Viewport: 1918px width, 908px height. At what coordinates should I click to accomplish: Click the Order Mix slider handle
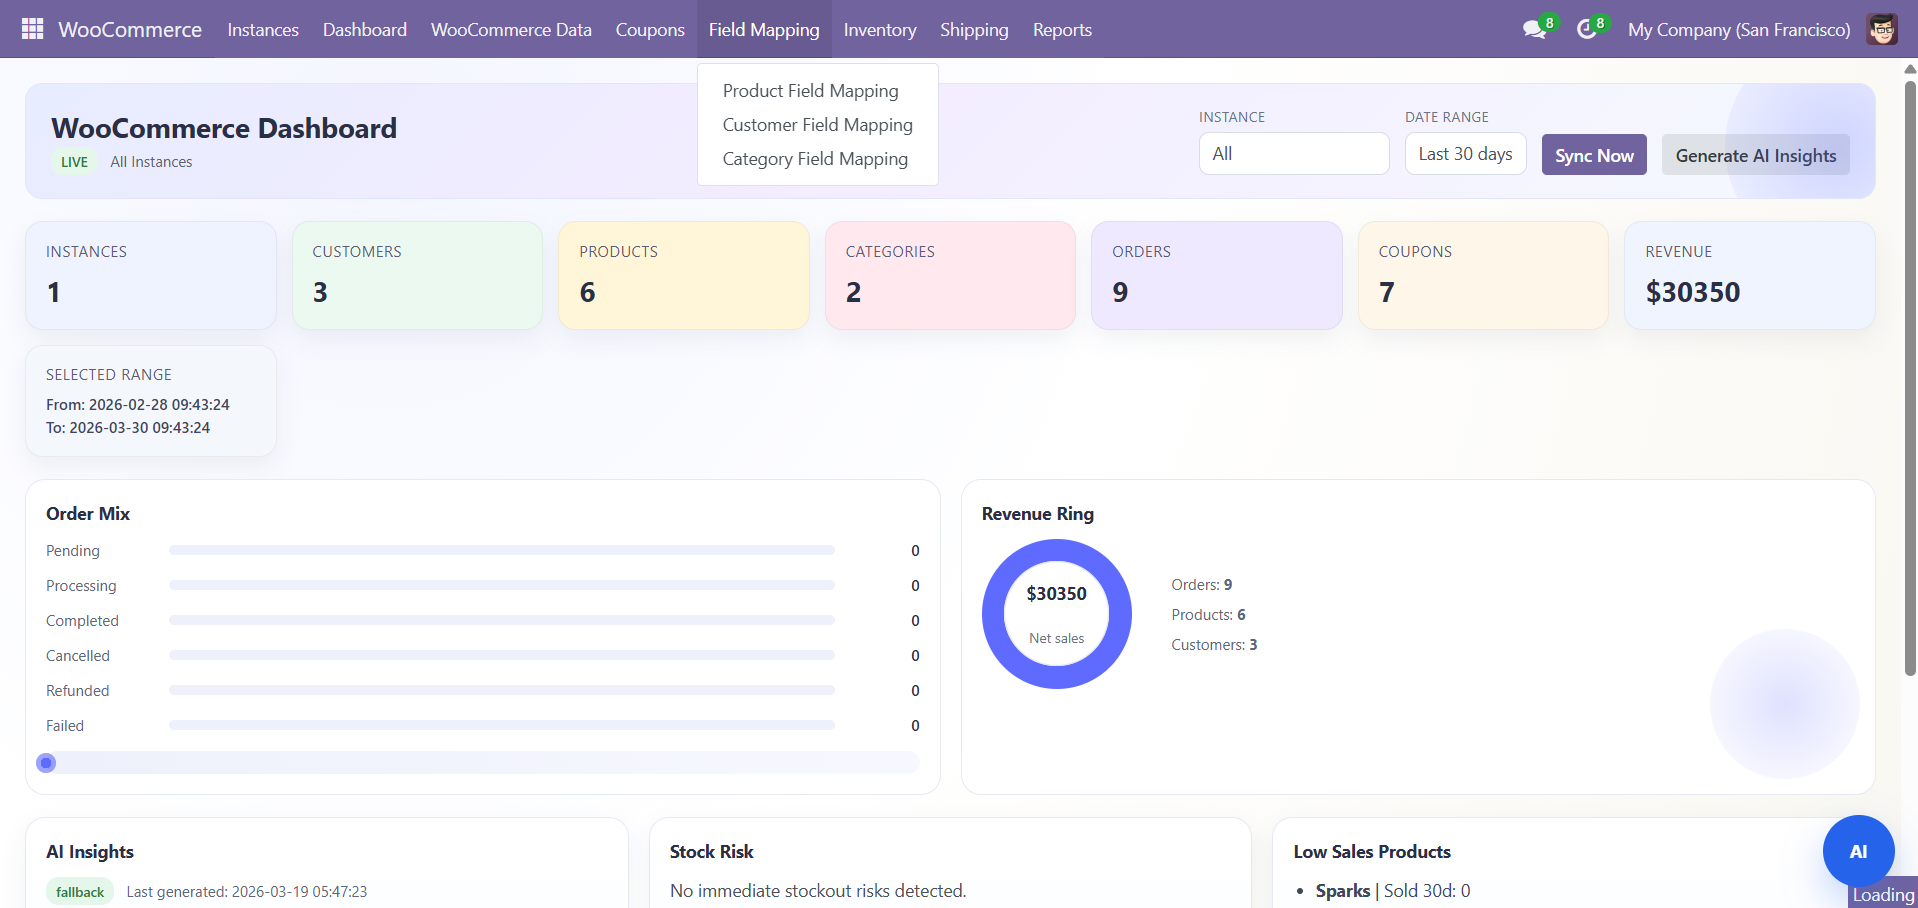[x=46, y=763]
